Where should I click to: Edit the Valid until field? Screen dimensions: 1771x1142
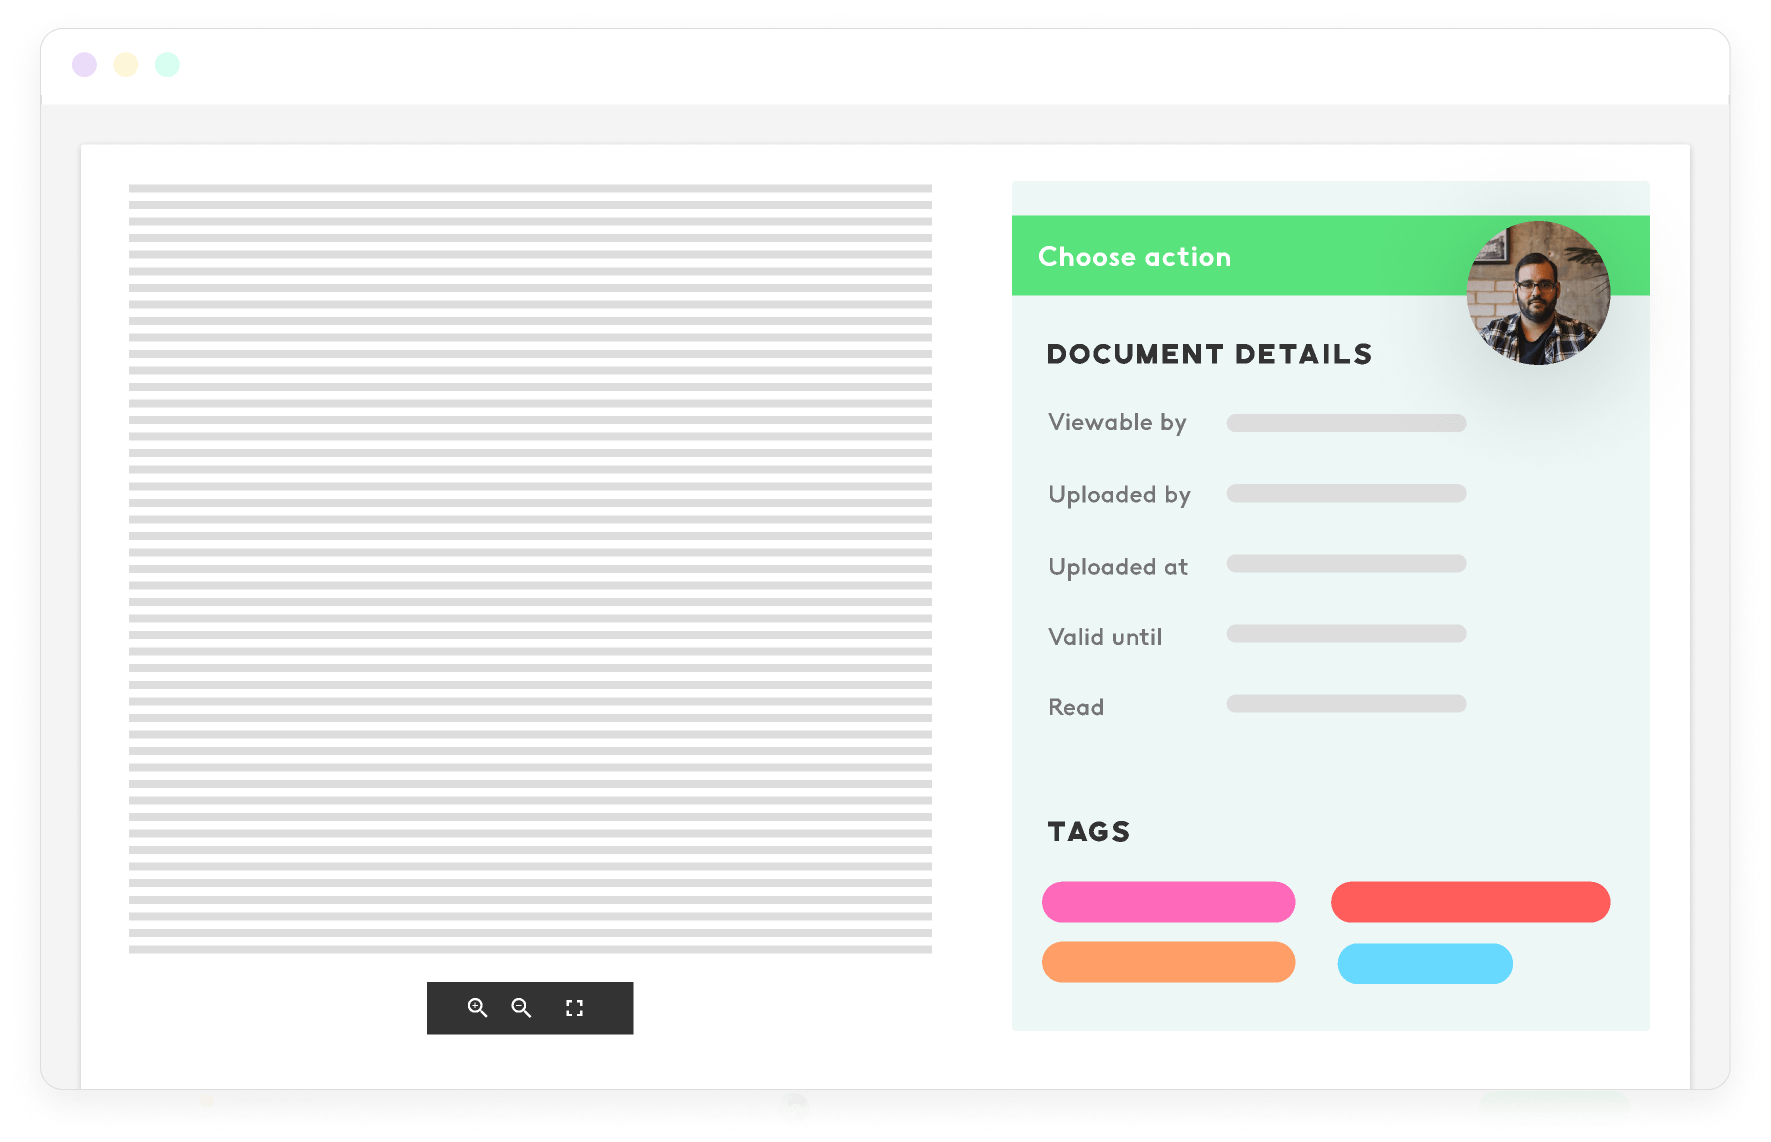(x=1346, y=634)
